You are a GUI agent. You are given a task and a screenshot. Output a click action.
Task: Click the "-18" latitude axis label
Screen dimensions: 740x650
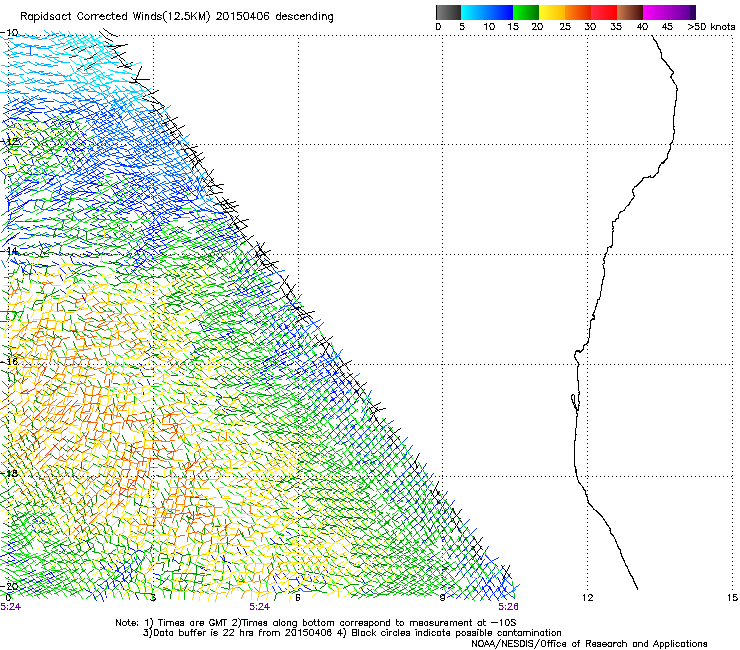pyautogui.click(x=9, y=473)
